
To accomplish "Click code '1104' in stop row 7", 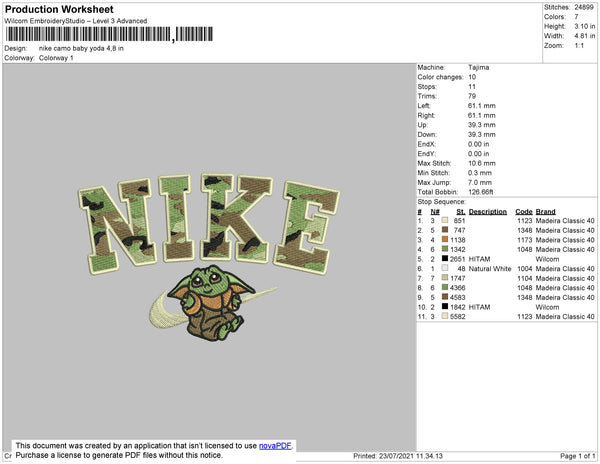I will coord(524,278).
